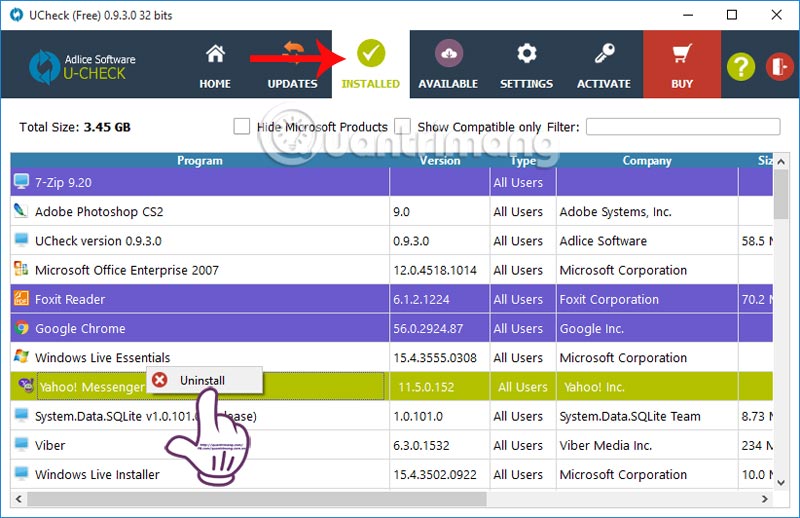Click the red BUY button
Screen dimensions: 800x518
click(682, 64)
